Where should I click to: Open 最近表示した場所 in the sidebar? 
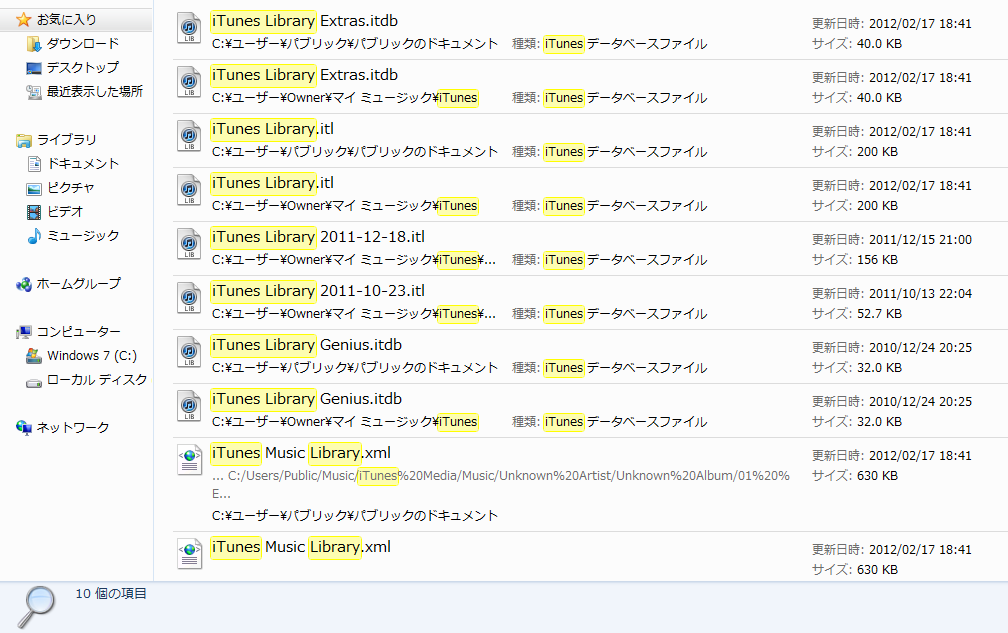point(84,91)
